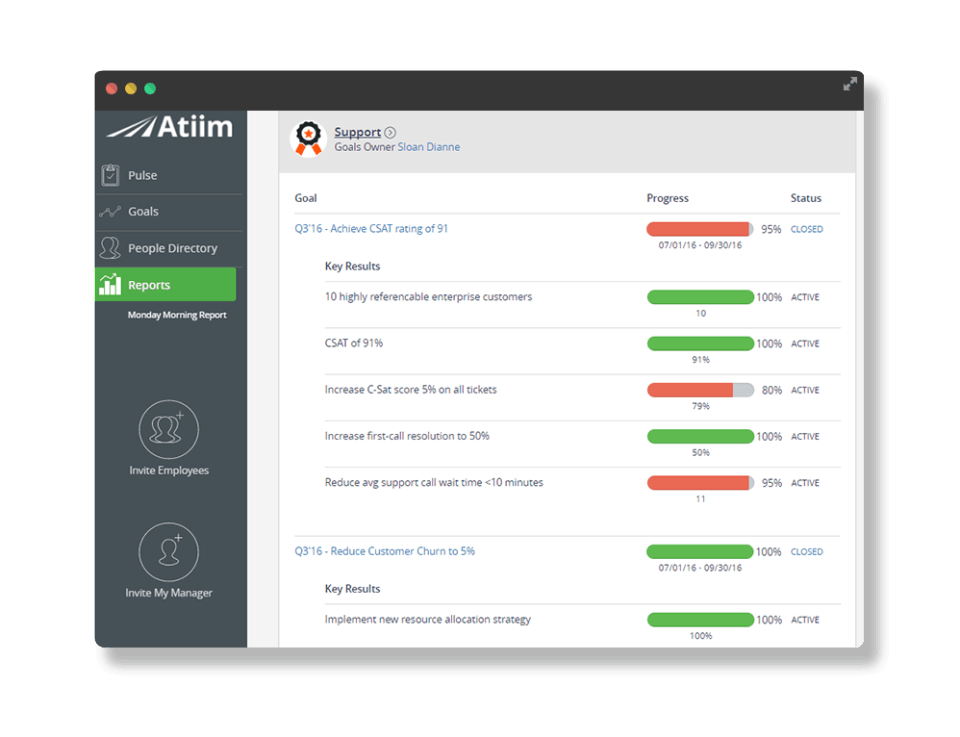Screen dimensions: 960x737
Task: Open the Achieve CSAT rating of 91 goal
Action: pyautogui.click(x=371, y=229)
